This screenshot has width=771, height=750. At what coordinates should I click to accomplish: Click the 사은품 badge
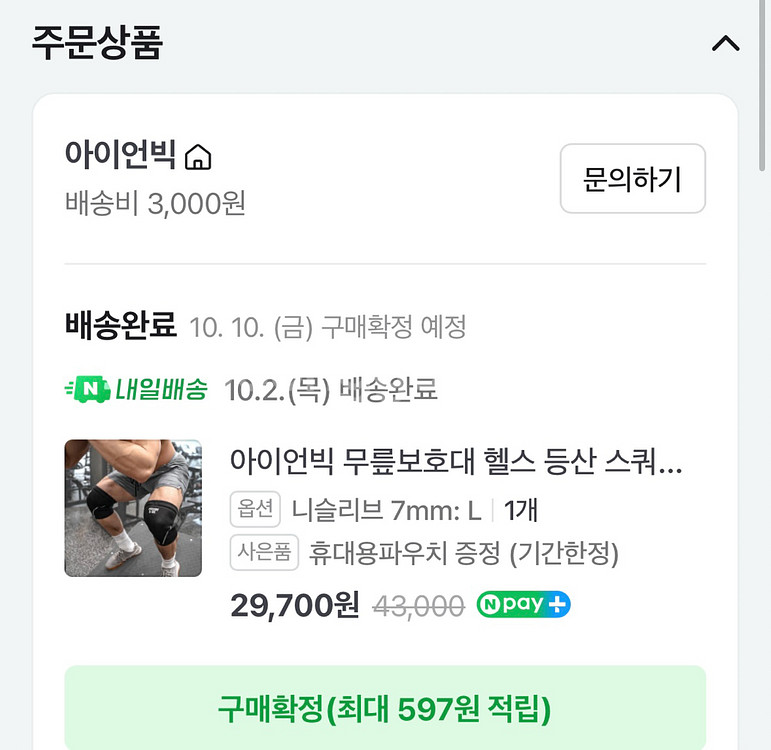(x=263, y=552)
